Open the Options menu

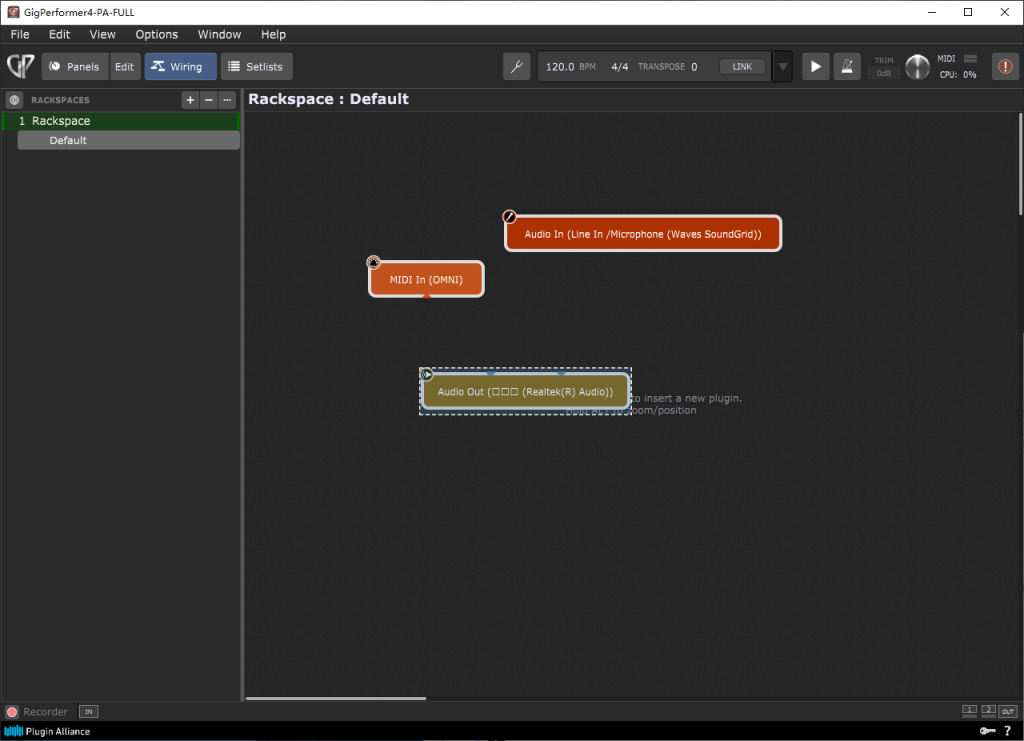coord(157,35)
